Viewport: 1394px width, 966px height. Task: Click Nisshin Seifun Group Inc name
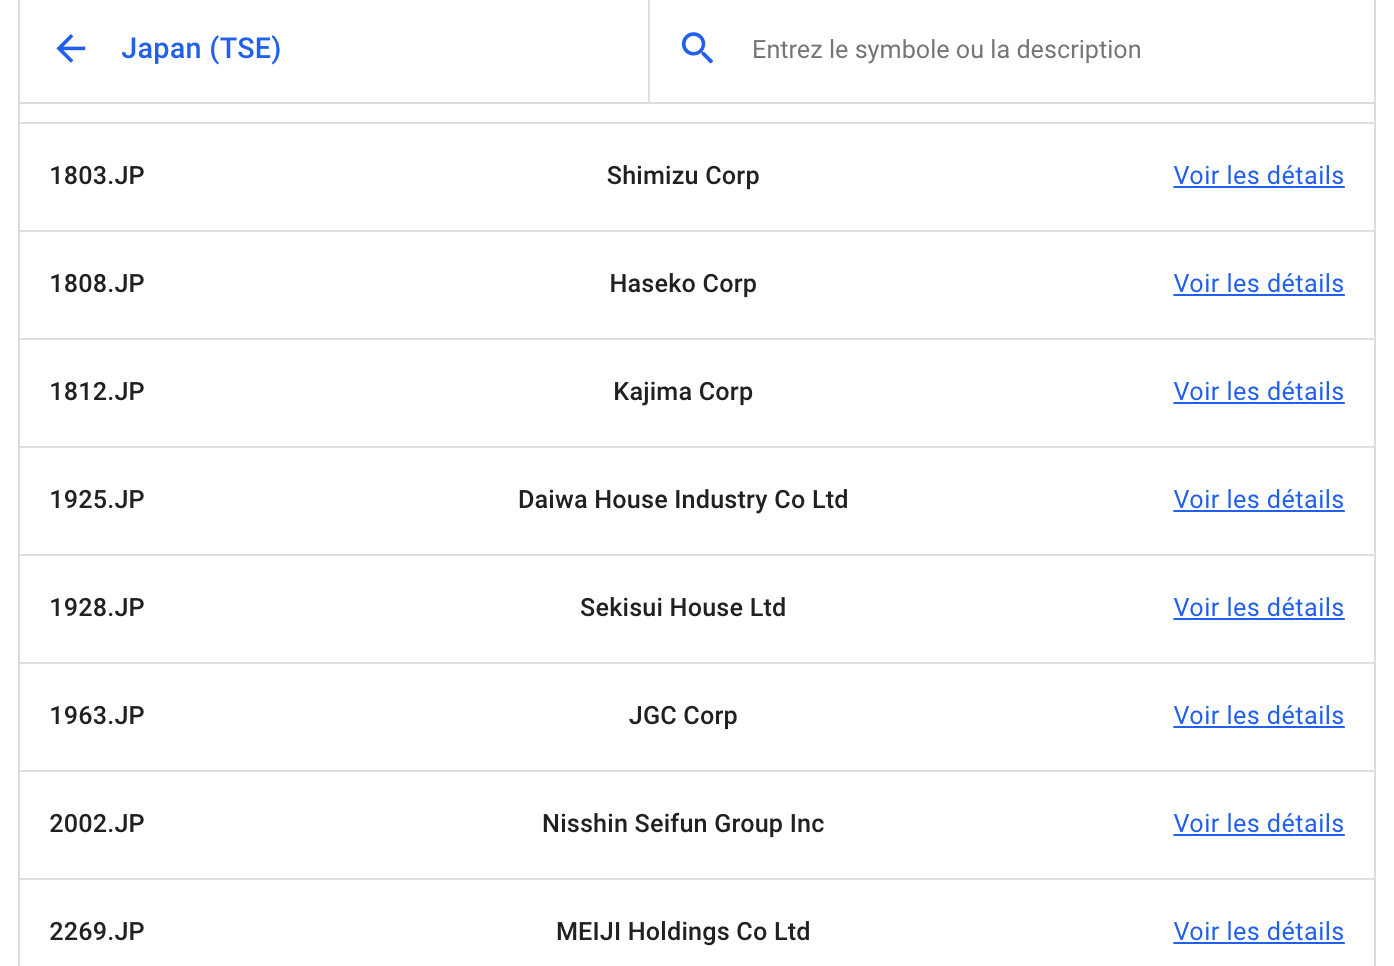(x=683, y=824)
